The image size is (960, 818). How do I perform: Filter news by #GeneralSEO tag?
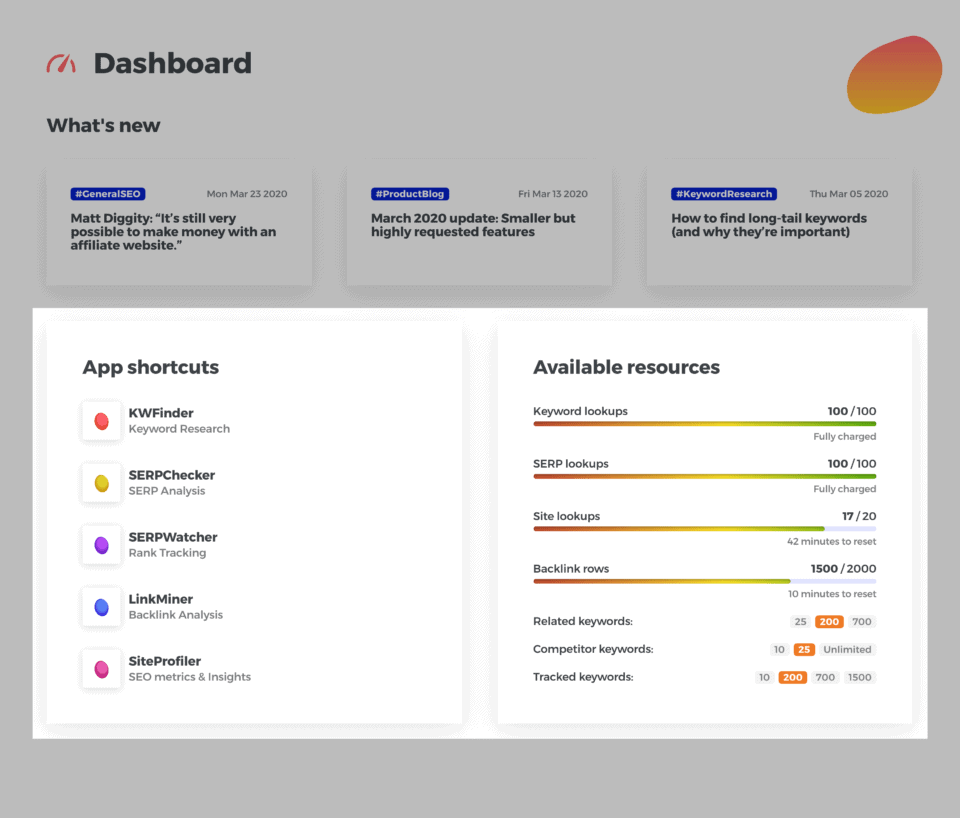click(107, 193)
